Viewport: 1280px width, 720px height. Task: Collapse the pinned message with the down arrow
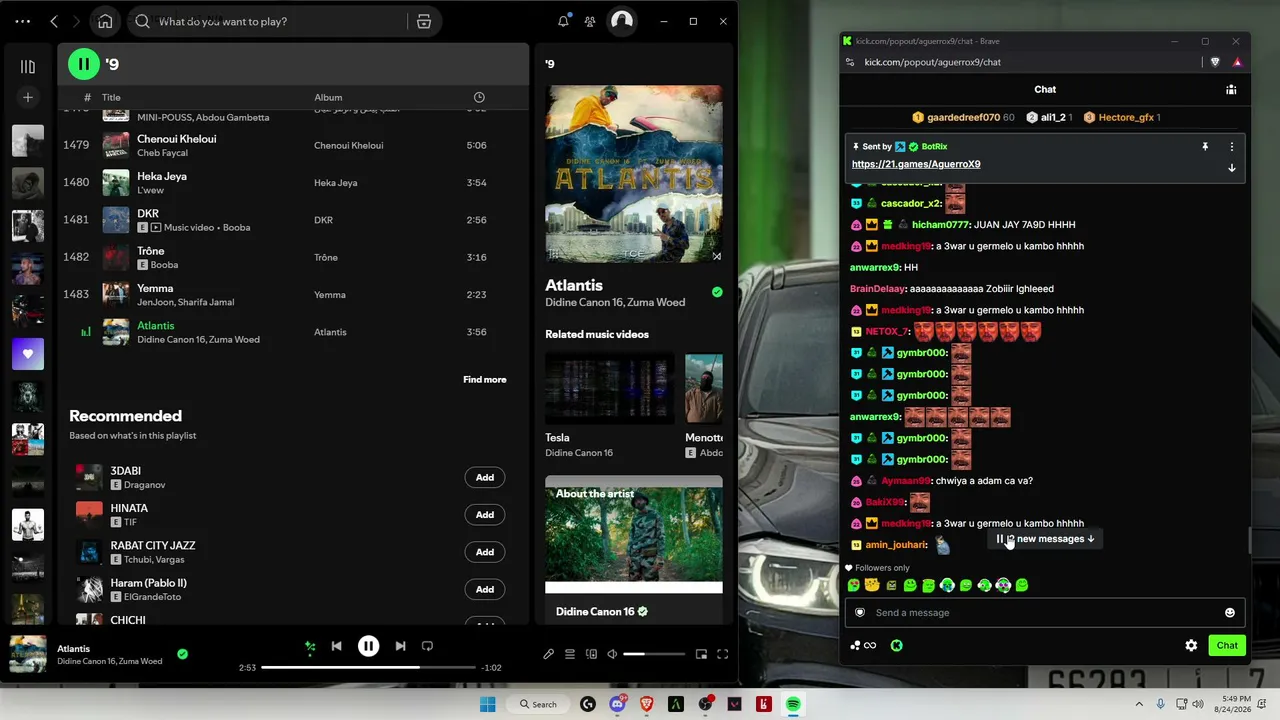coord(1232,168)
